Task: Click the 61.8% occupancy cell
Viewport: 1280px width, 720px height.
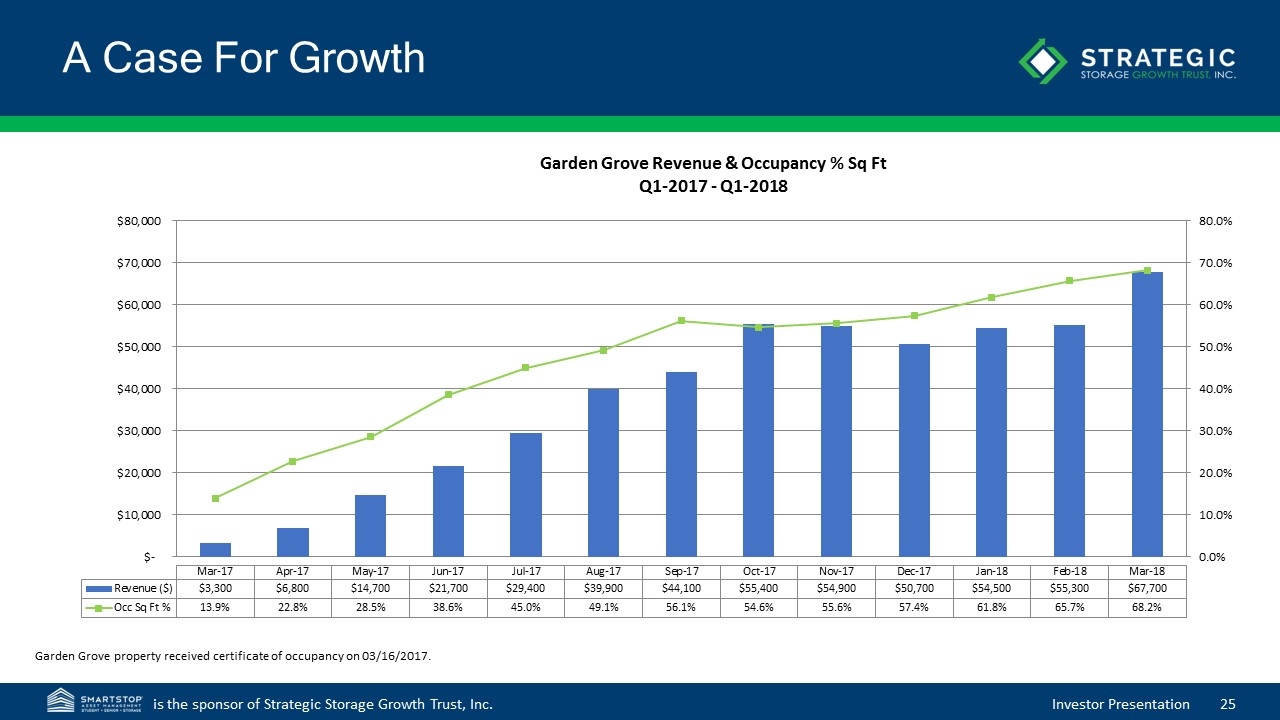Action: [992, 609]
